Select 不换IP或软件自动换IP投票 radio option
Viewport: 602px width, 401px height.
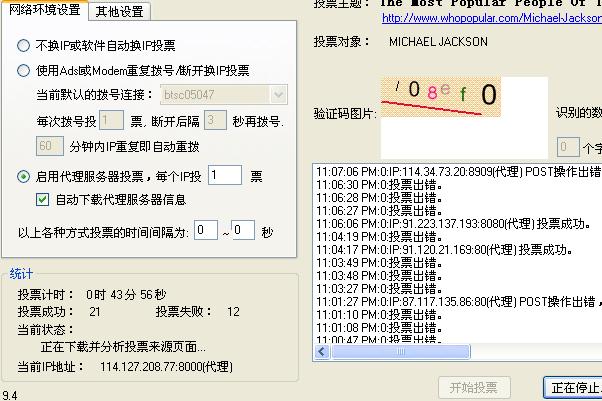pyautogui.click(x=24, y=46)
